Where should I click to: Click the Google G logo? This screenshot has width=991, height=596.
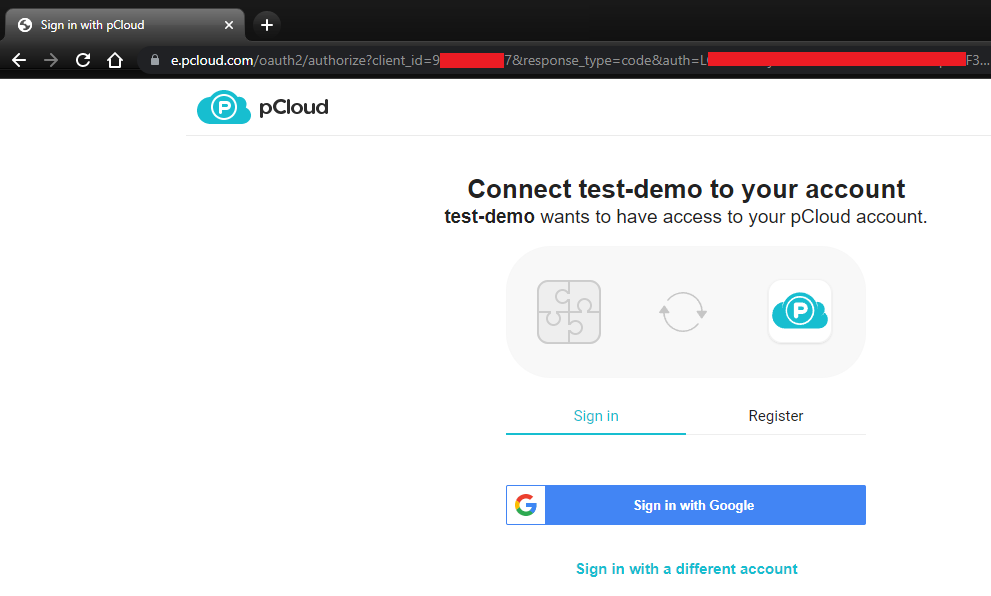(526, 505)
